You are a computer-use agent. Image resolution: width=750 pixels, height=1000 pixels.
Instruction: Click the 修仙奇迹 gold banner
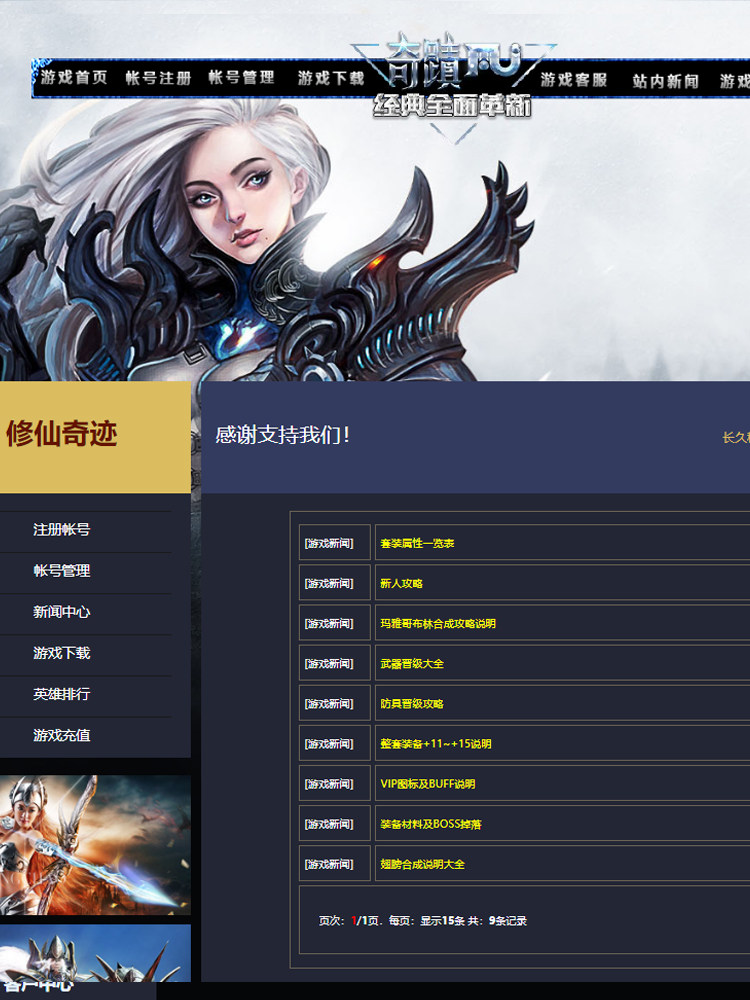[x=95, y=437]
